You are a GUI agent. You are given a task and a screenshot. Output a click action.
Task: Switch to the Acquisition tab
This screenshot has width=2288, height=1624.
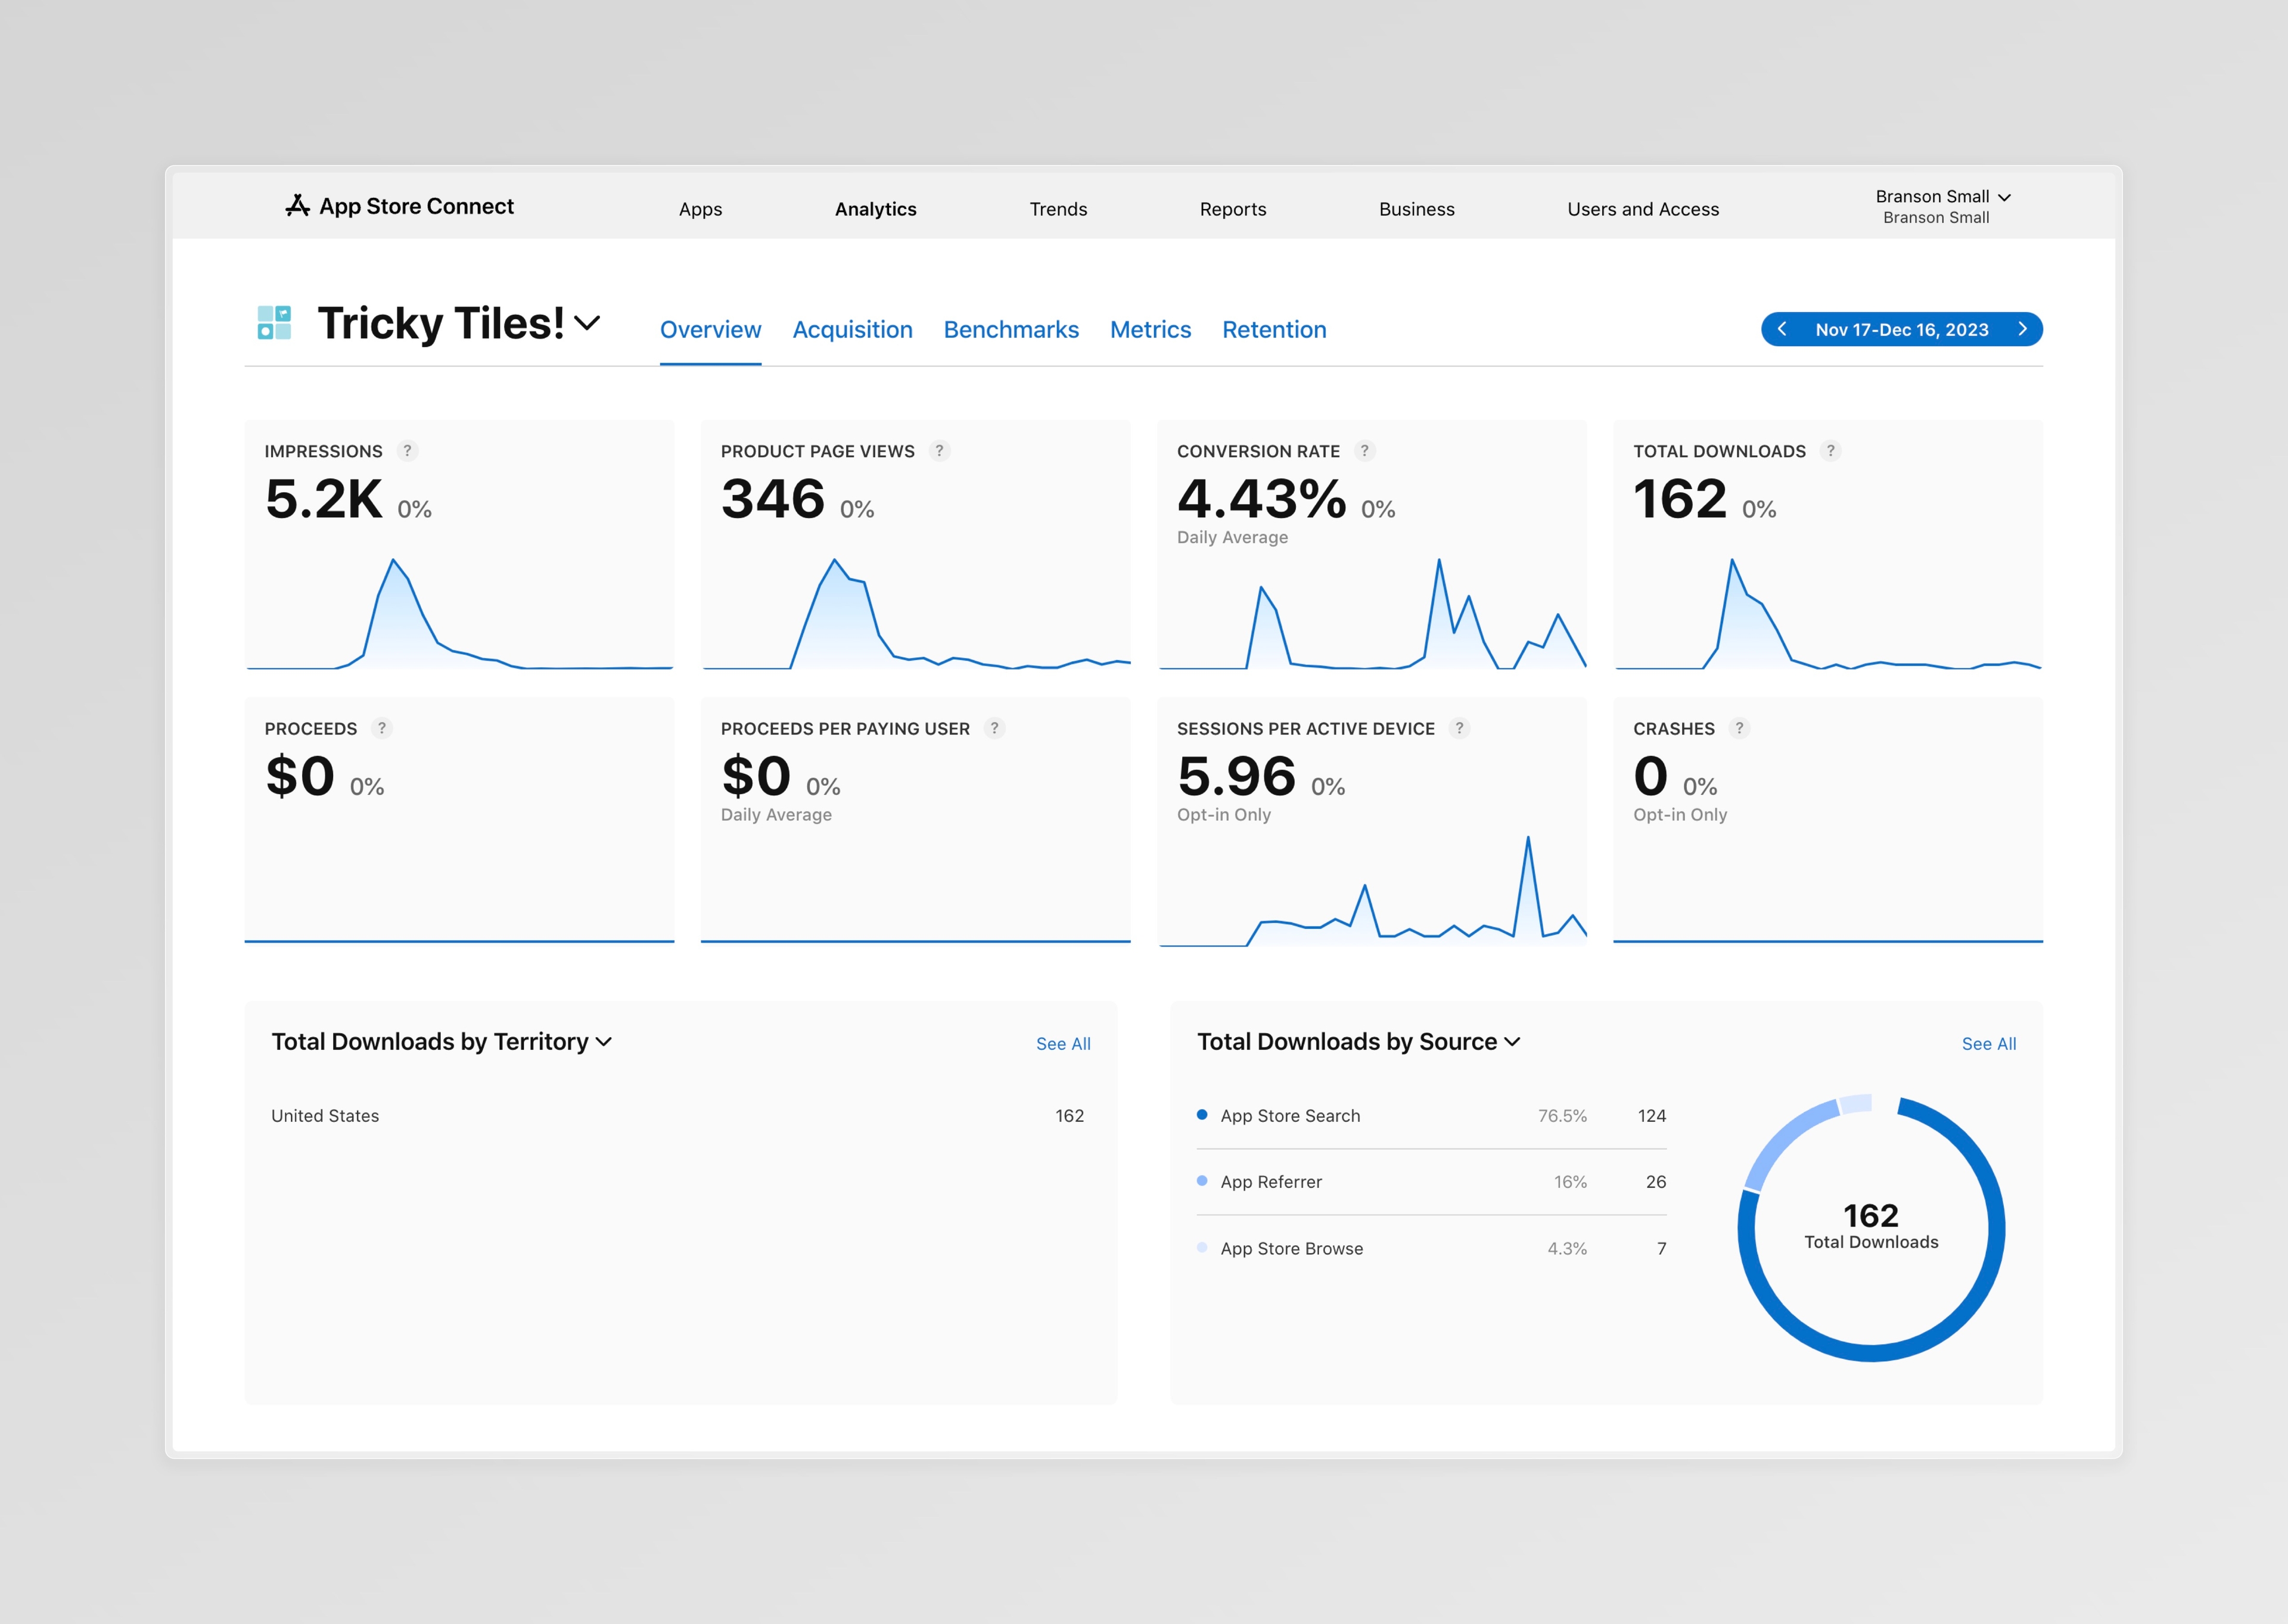pyautogui.click(x=852, y=330)
